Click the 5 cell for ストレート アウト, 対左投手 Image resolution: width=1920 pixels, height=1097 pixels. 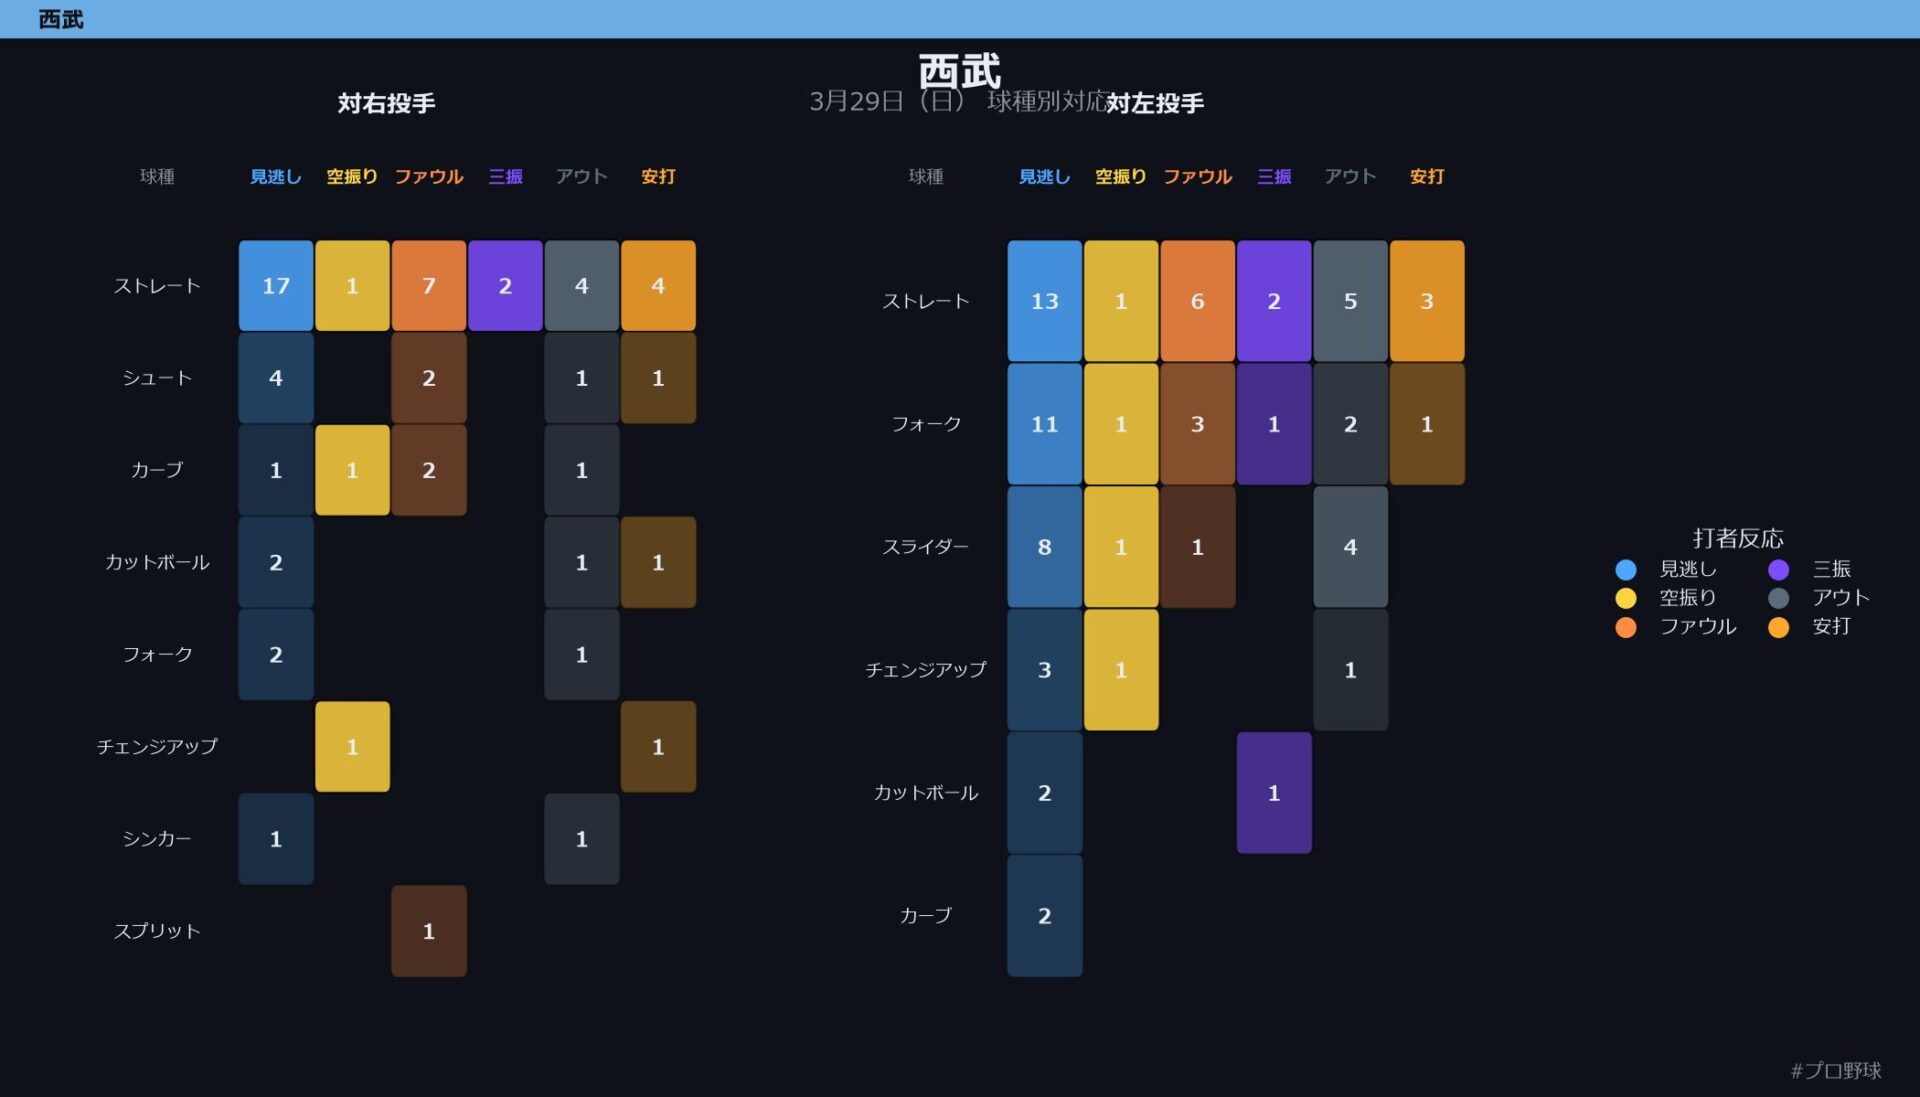tap(1351, 301)
